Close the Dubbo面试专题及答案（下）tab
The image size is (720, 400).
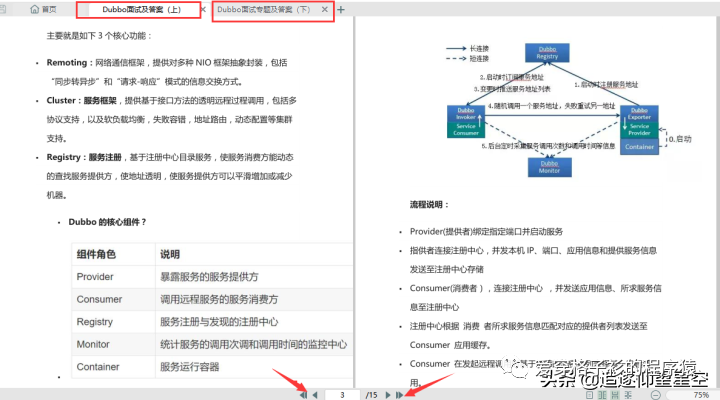coord(325,9)
